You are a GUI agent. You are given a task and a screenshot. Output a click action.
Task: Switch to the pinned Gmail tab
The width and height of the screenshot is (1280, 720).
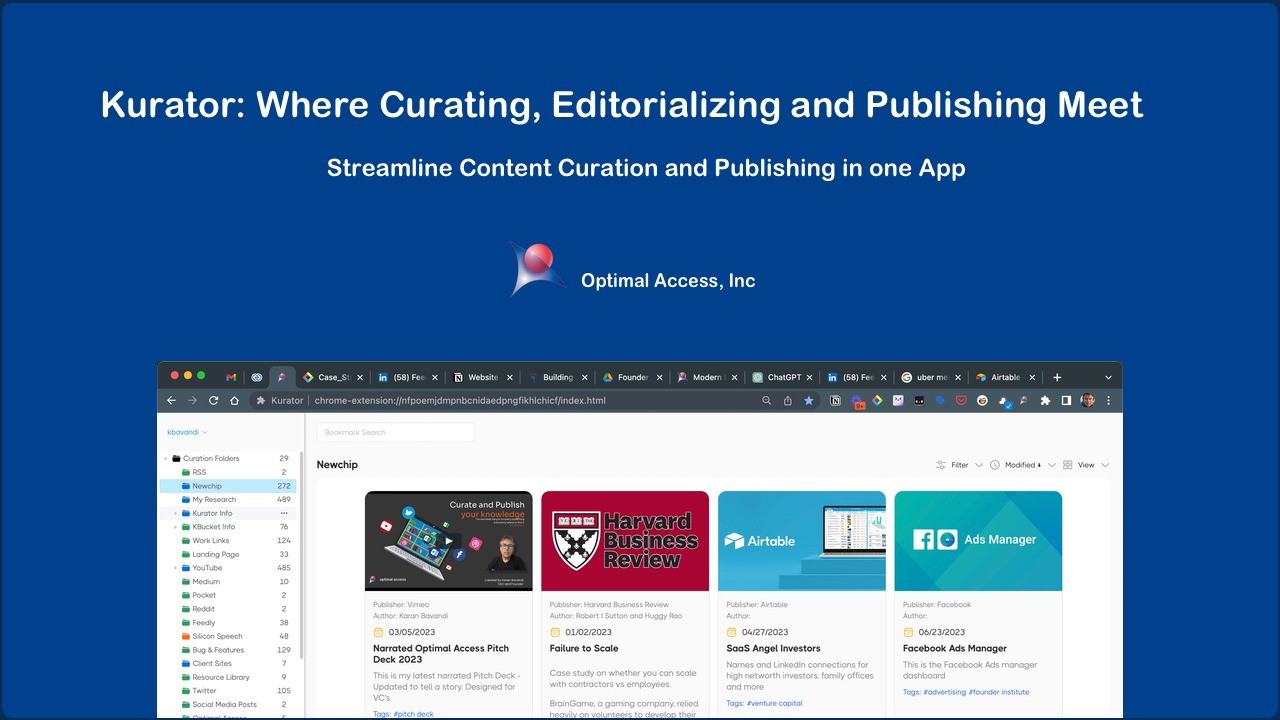coord(231,377)
